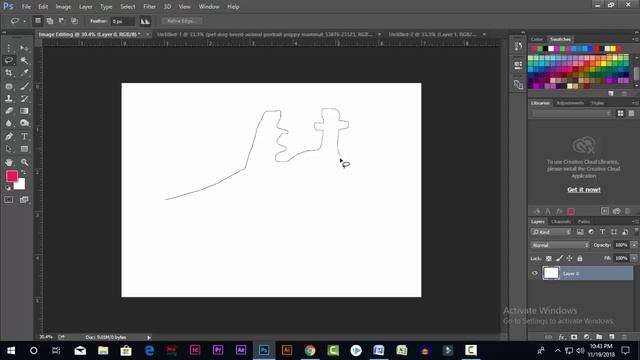Hide Layer 0 using eye icon
This screenshot has height=360, width=640.
(x=535, y=273)
